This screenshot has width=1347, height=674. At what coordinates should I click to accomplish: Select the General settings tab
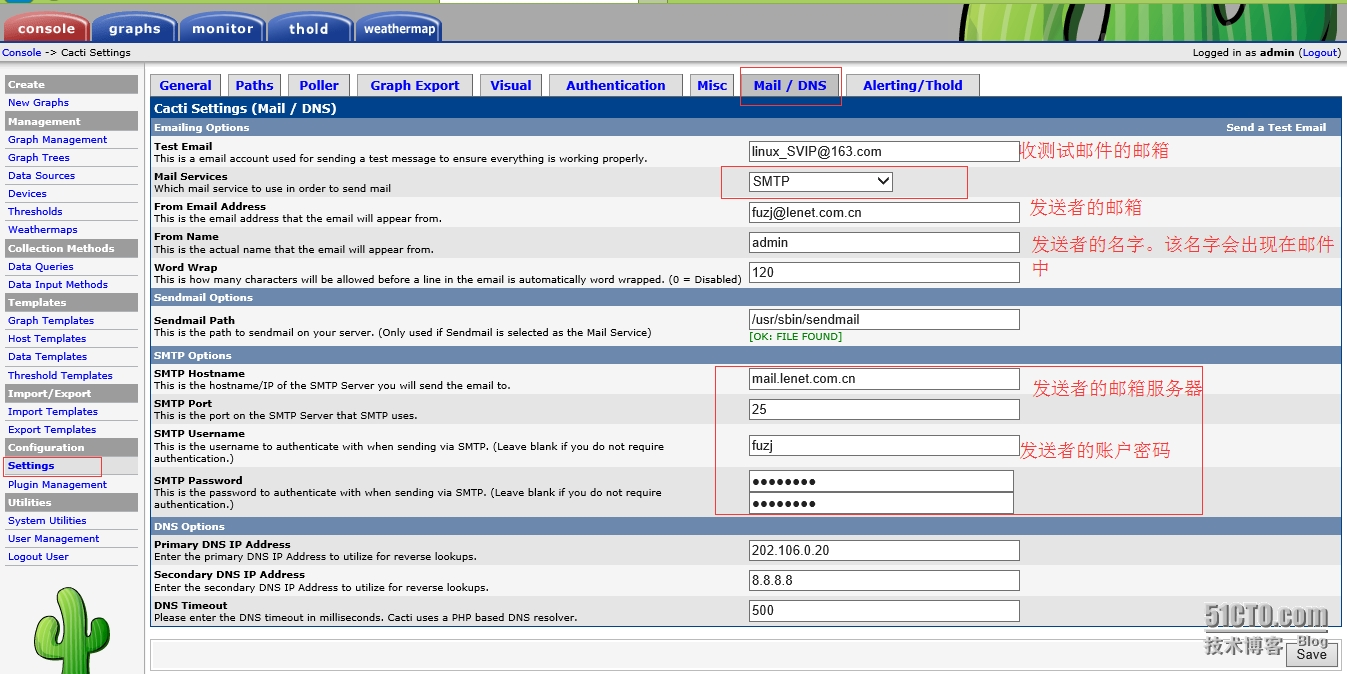click(186, 85)
